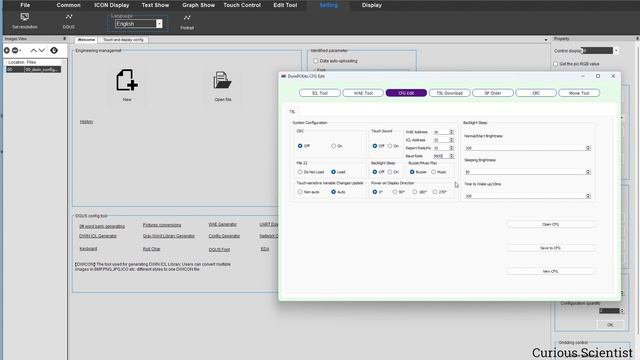Move image up with the up arrow
The image size is (640, 360).
coord(33,50)
